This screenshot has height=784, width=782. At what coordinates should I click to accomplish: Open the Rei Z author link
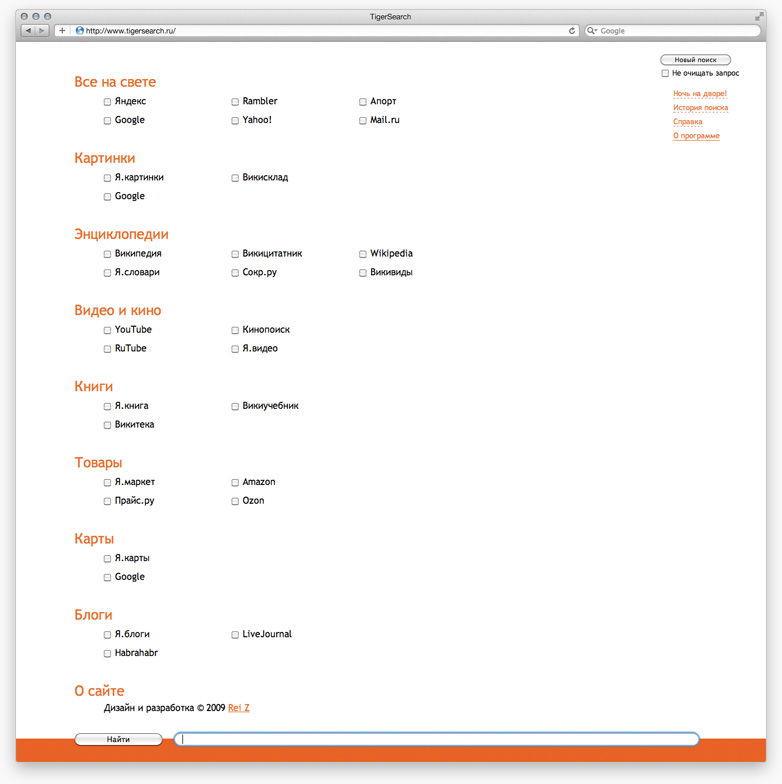[x=238, y=708]
